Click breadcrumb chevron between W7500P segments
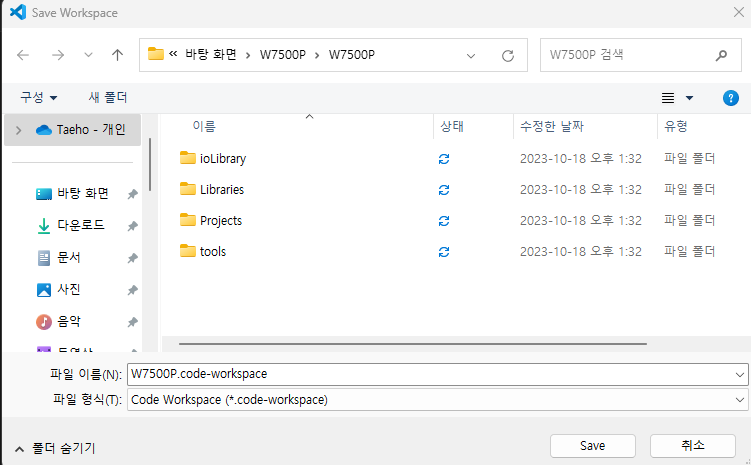 pos(317,56)
